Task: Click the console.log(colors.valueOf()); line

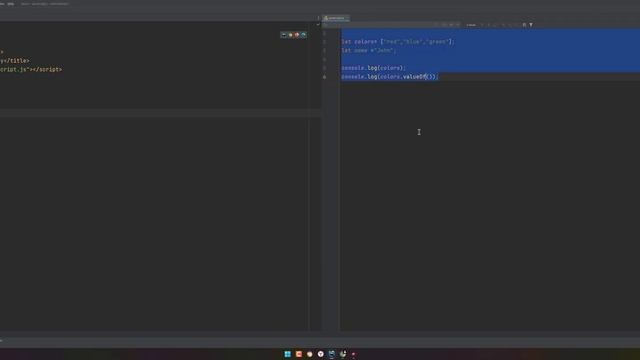Action: [x=390, y=77]
